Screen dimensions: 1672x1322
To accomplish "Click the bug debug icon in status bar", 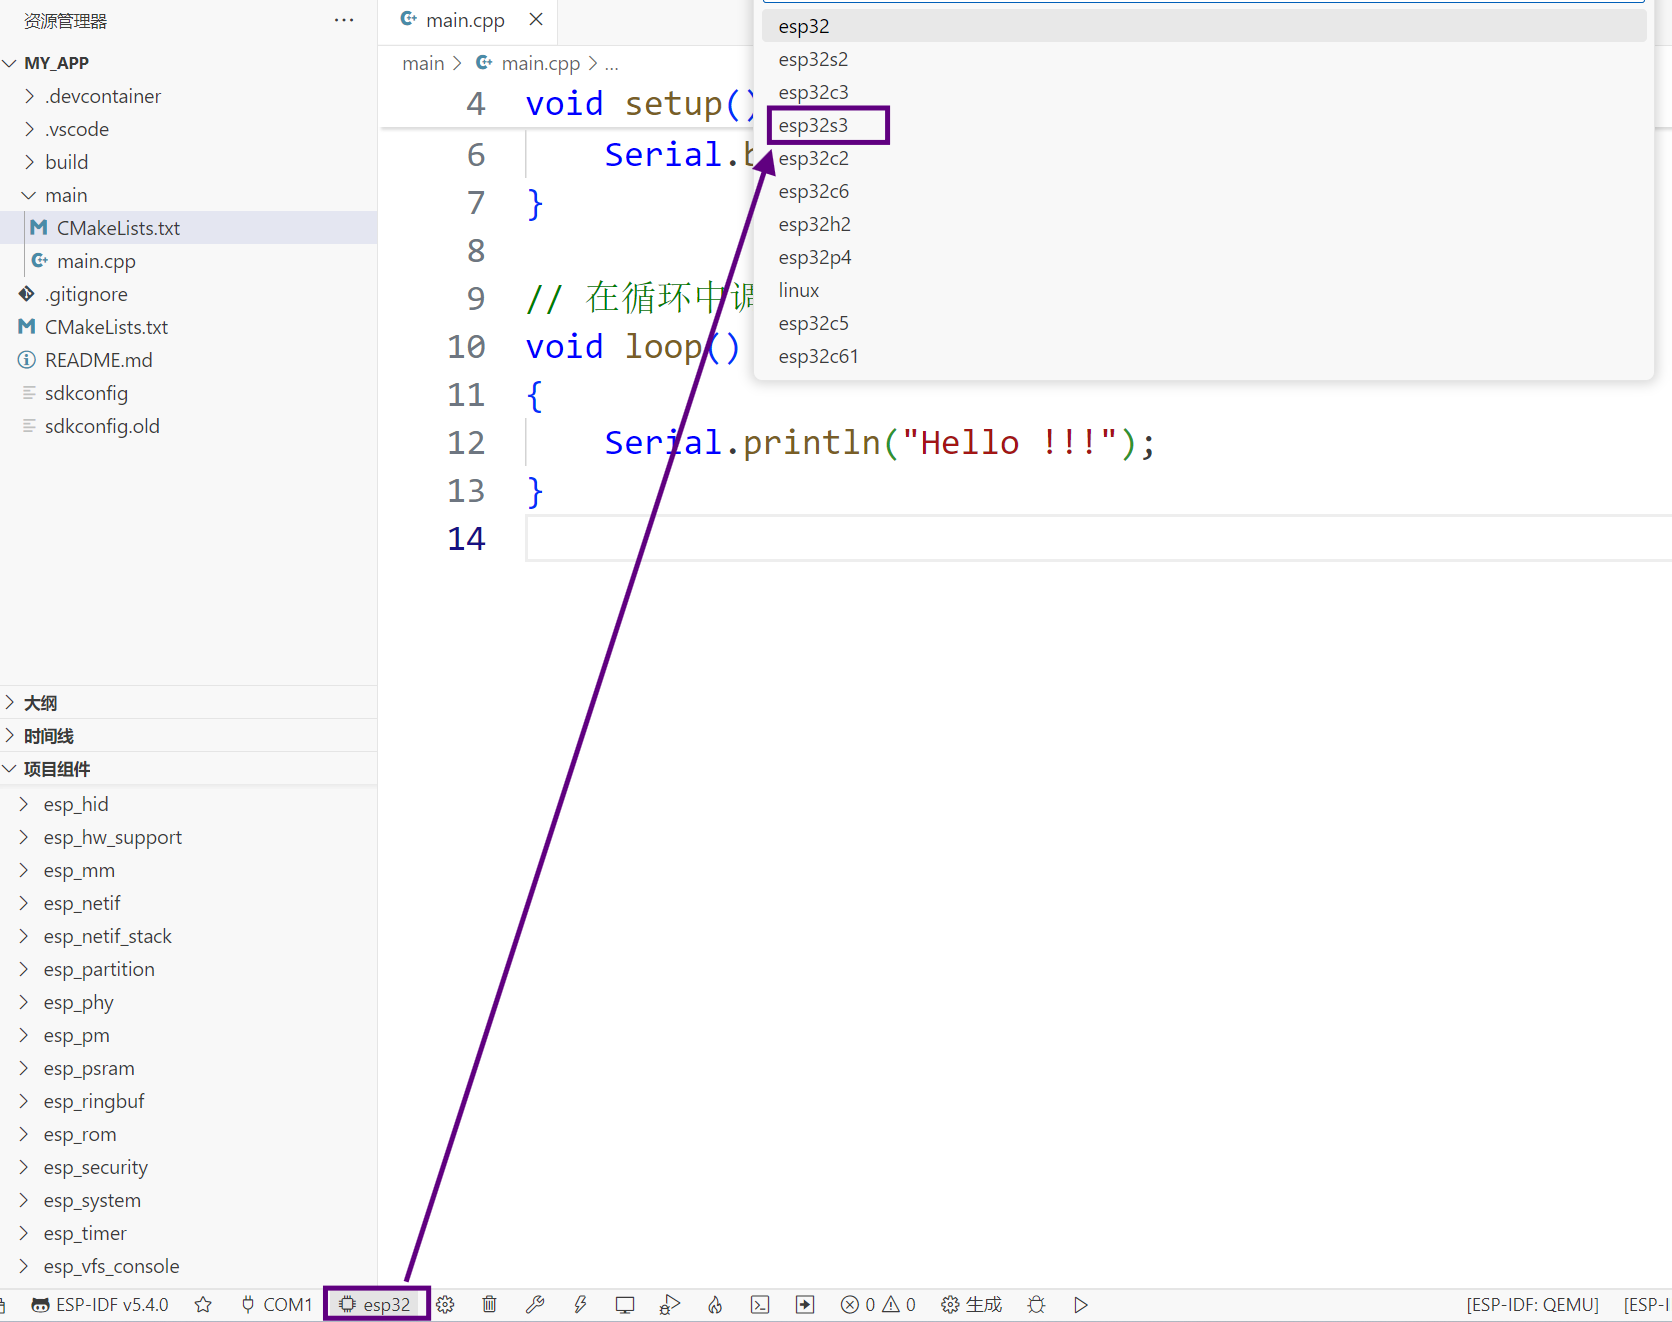I will [x=1036, y=1304].
